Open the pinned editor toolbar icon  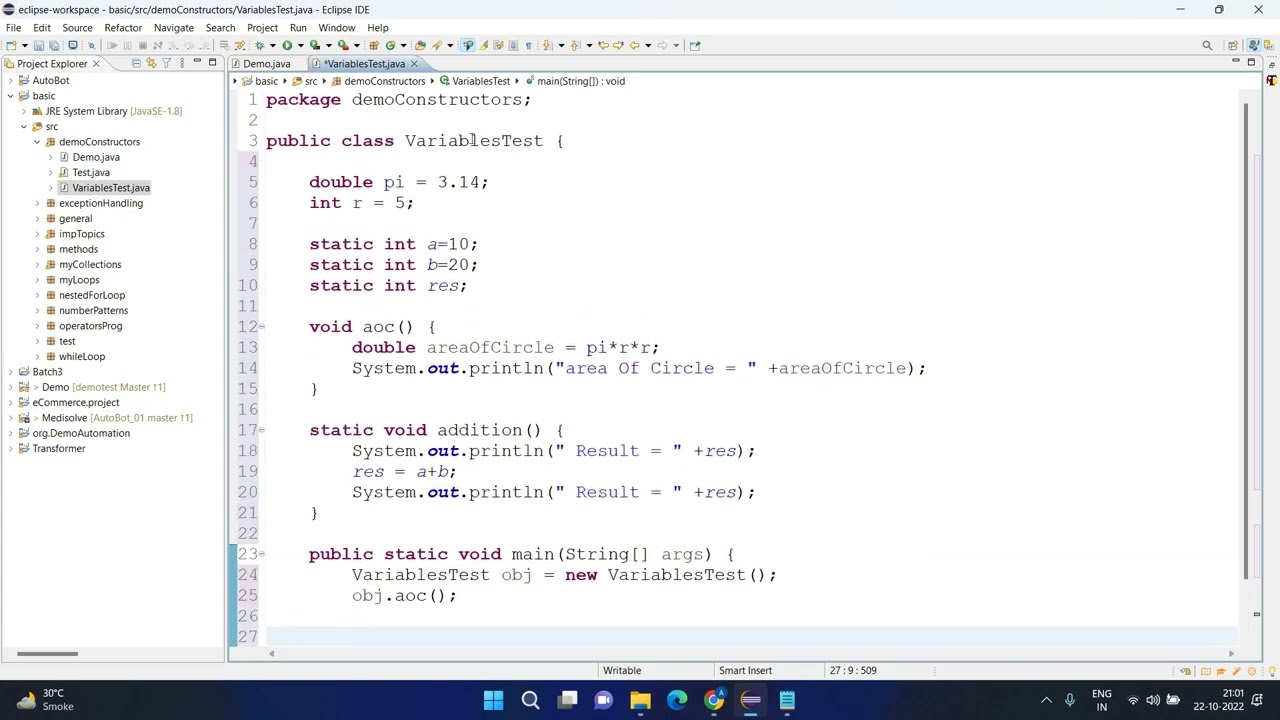click(x=695, y=45)
